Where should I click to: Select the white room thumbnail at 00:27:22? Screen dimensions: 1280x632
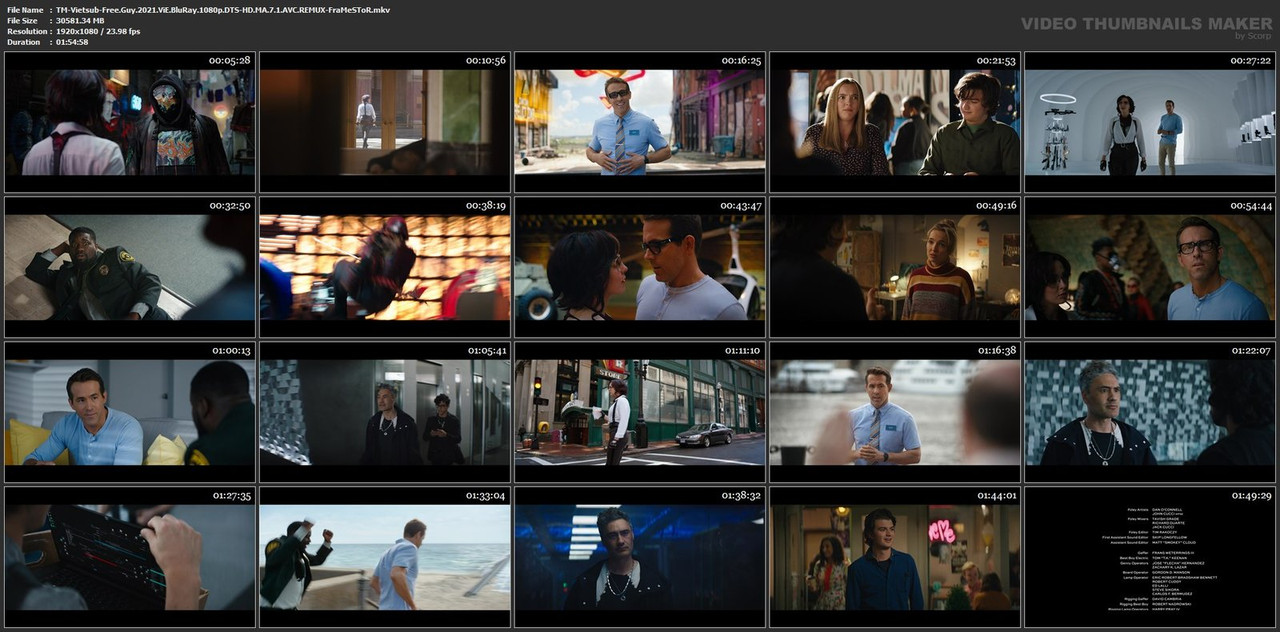point(1150,122)
